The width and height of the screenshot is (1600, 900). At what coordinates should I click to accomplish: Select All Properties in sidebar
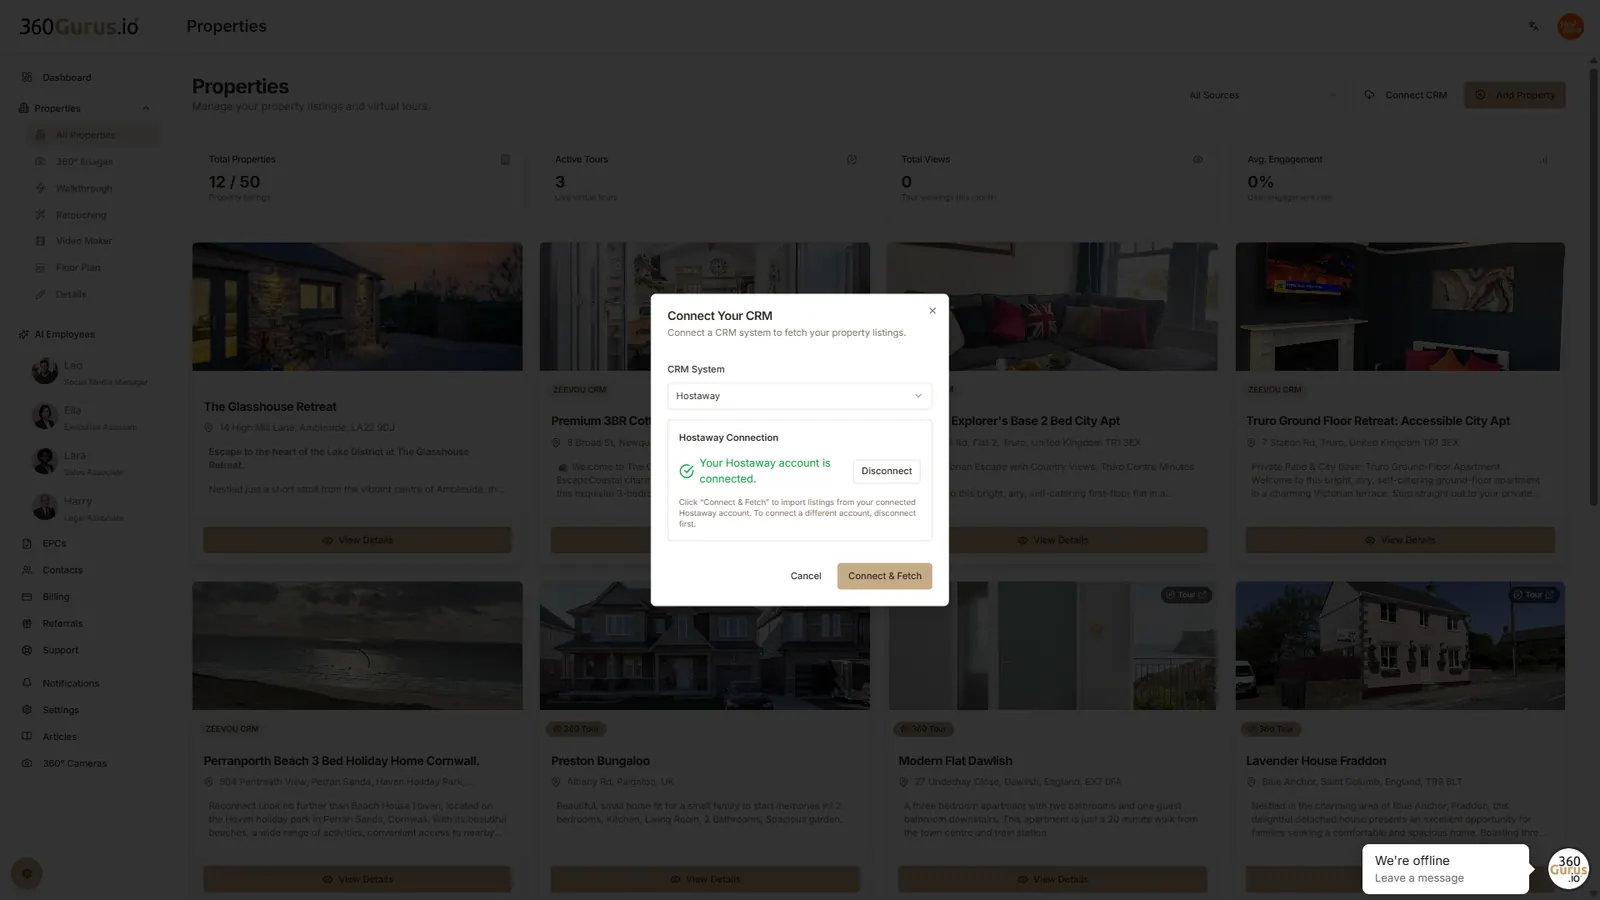tap(92, 135)
